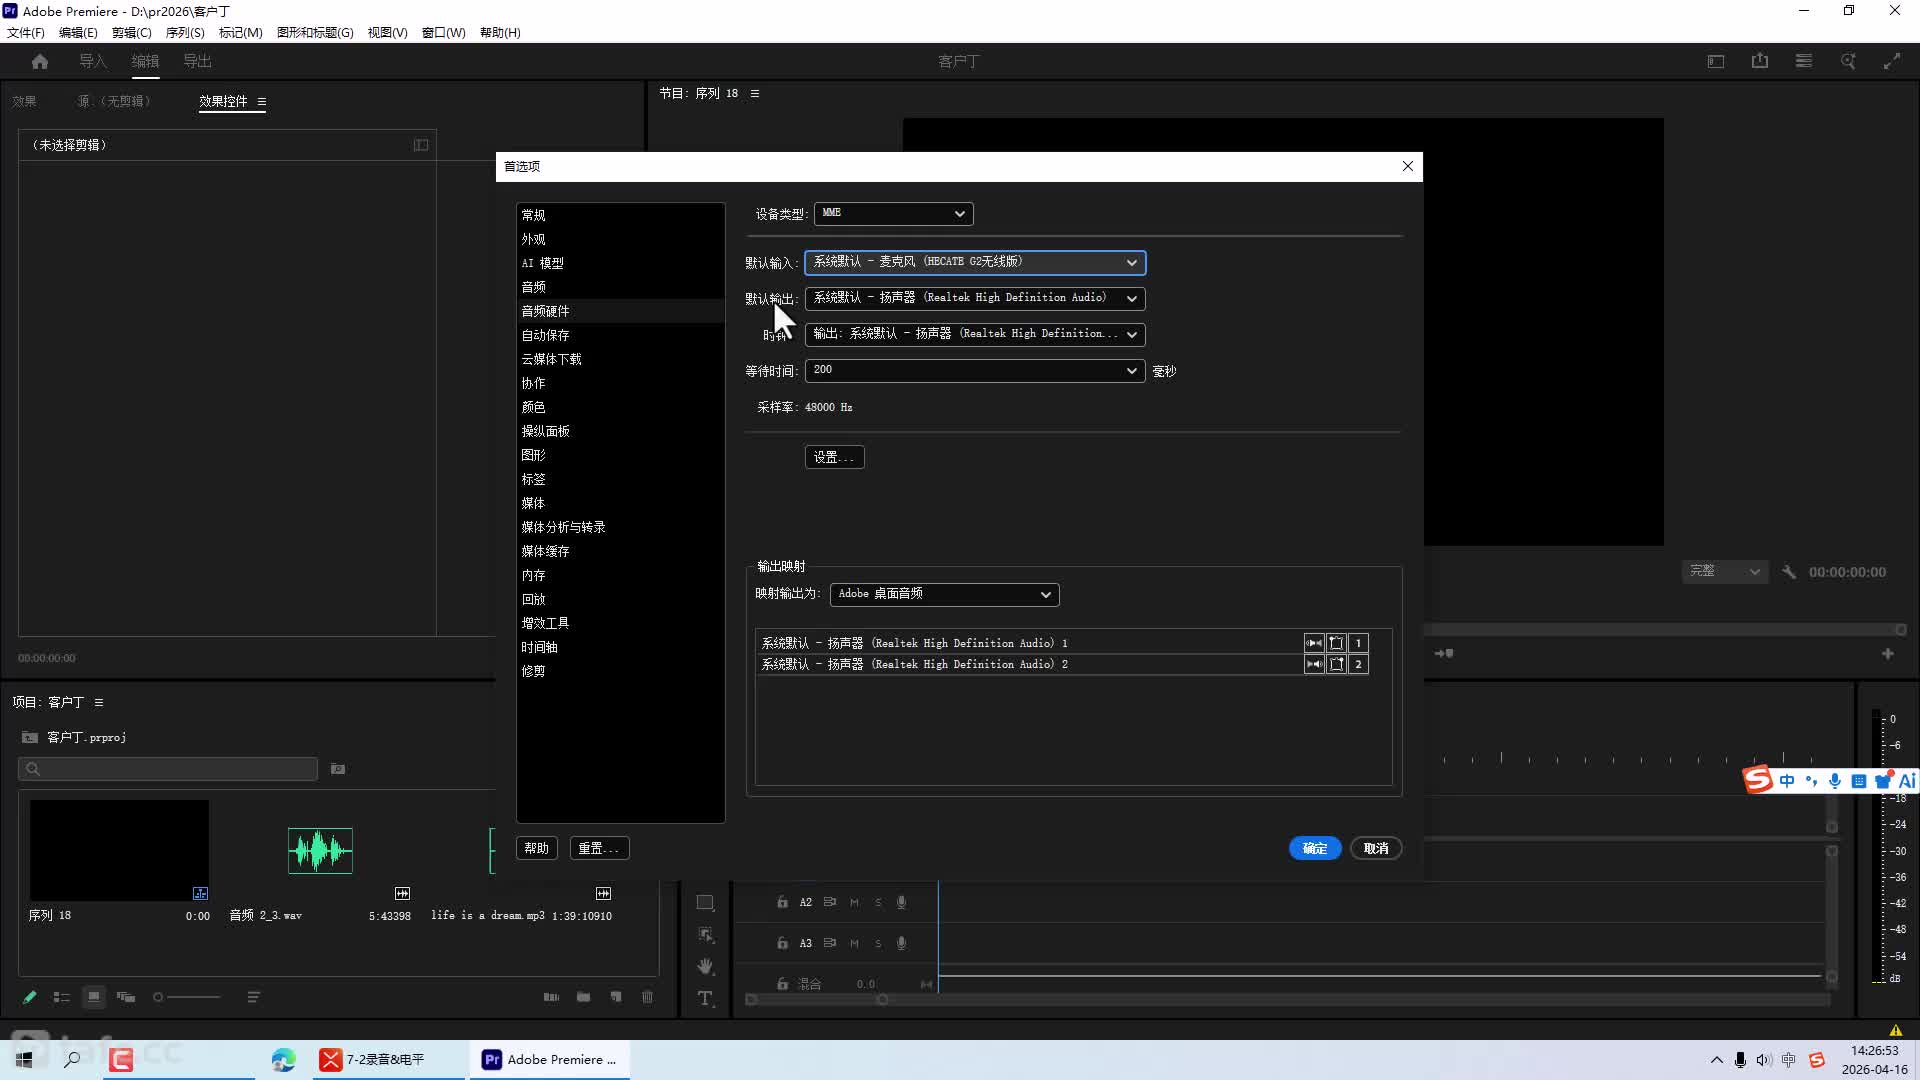Click the 取消 button in preferences
Screen dimensions: 1920x1080
click(1376, 848)
